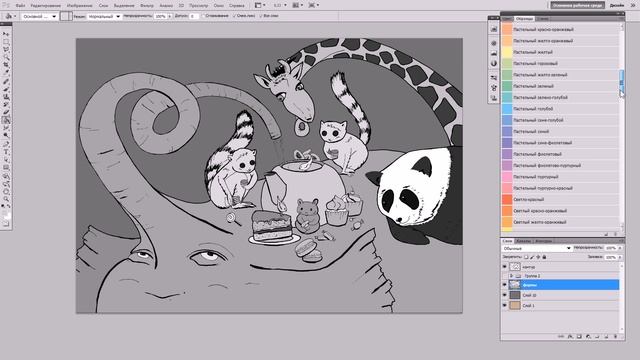Lock all with the padlock icon

pyautogui.click(x=544, y=257)
